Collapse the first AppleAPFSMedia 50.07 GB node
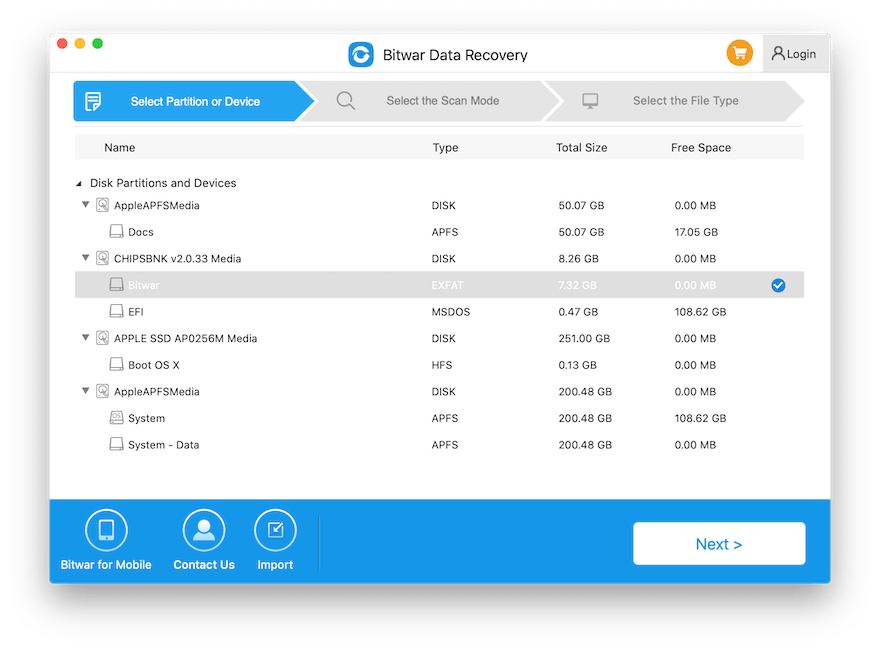The image size is (880, 649). [x=85, y=205]
